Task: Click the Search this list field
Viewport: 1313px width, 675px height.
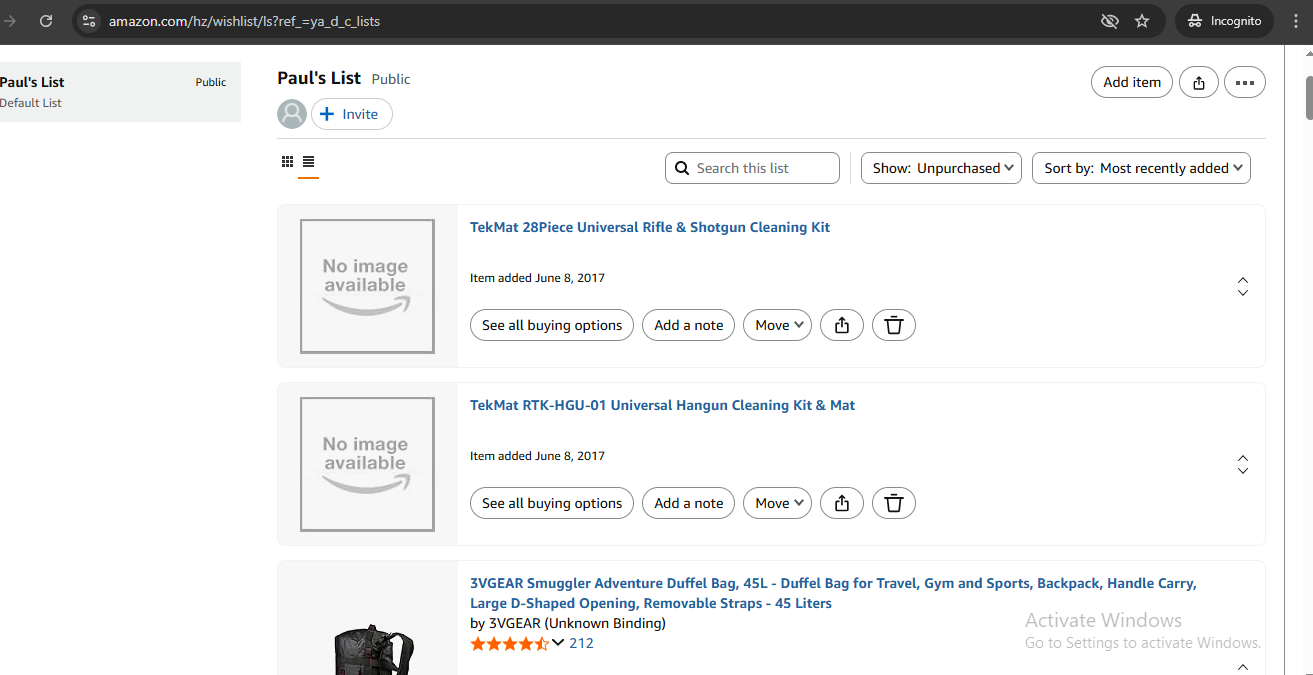Action: (x=752, y=168)
